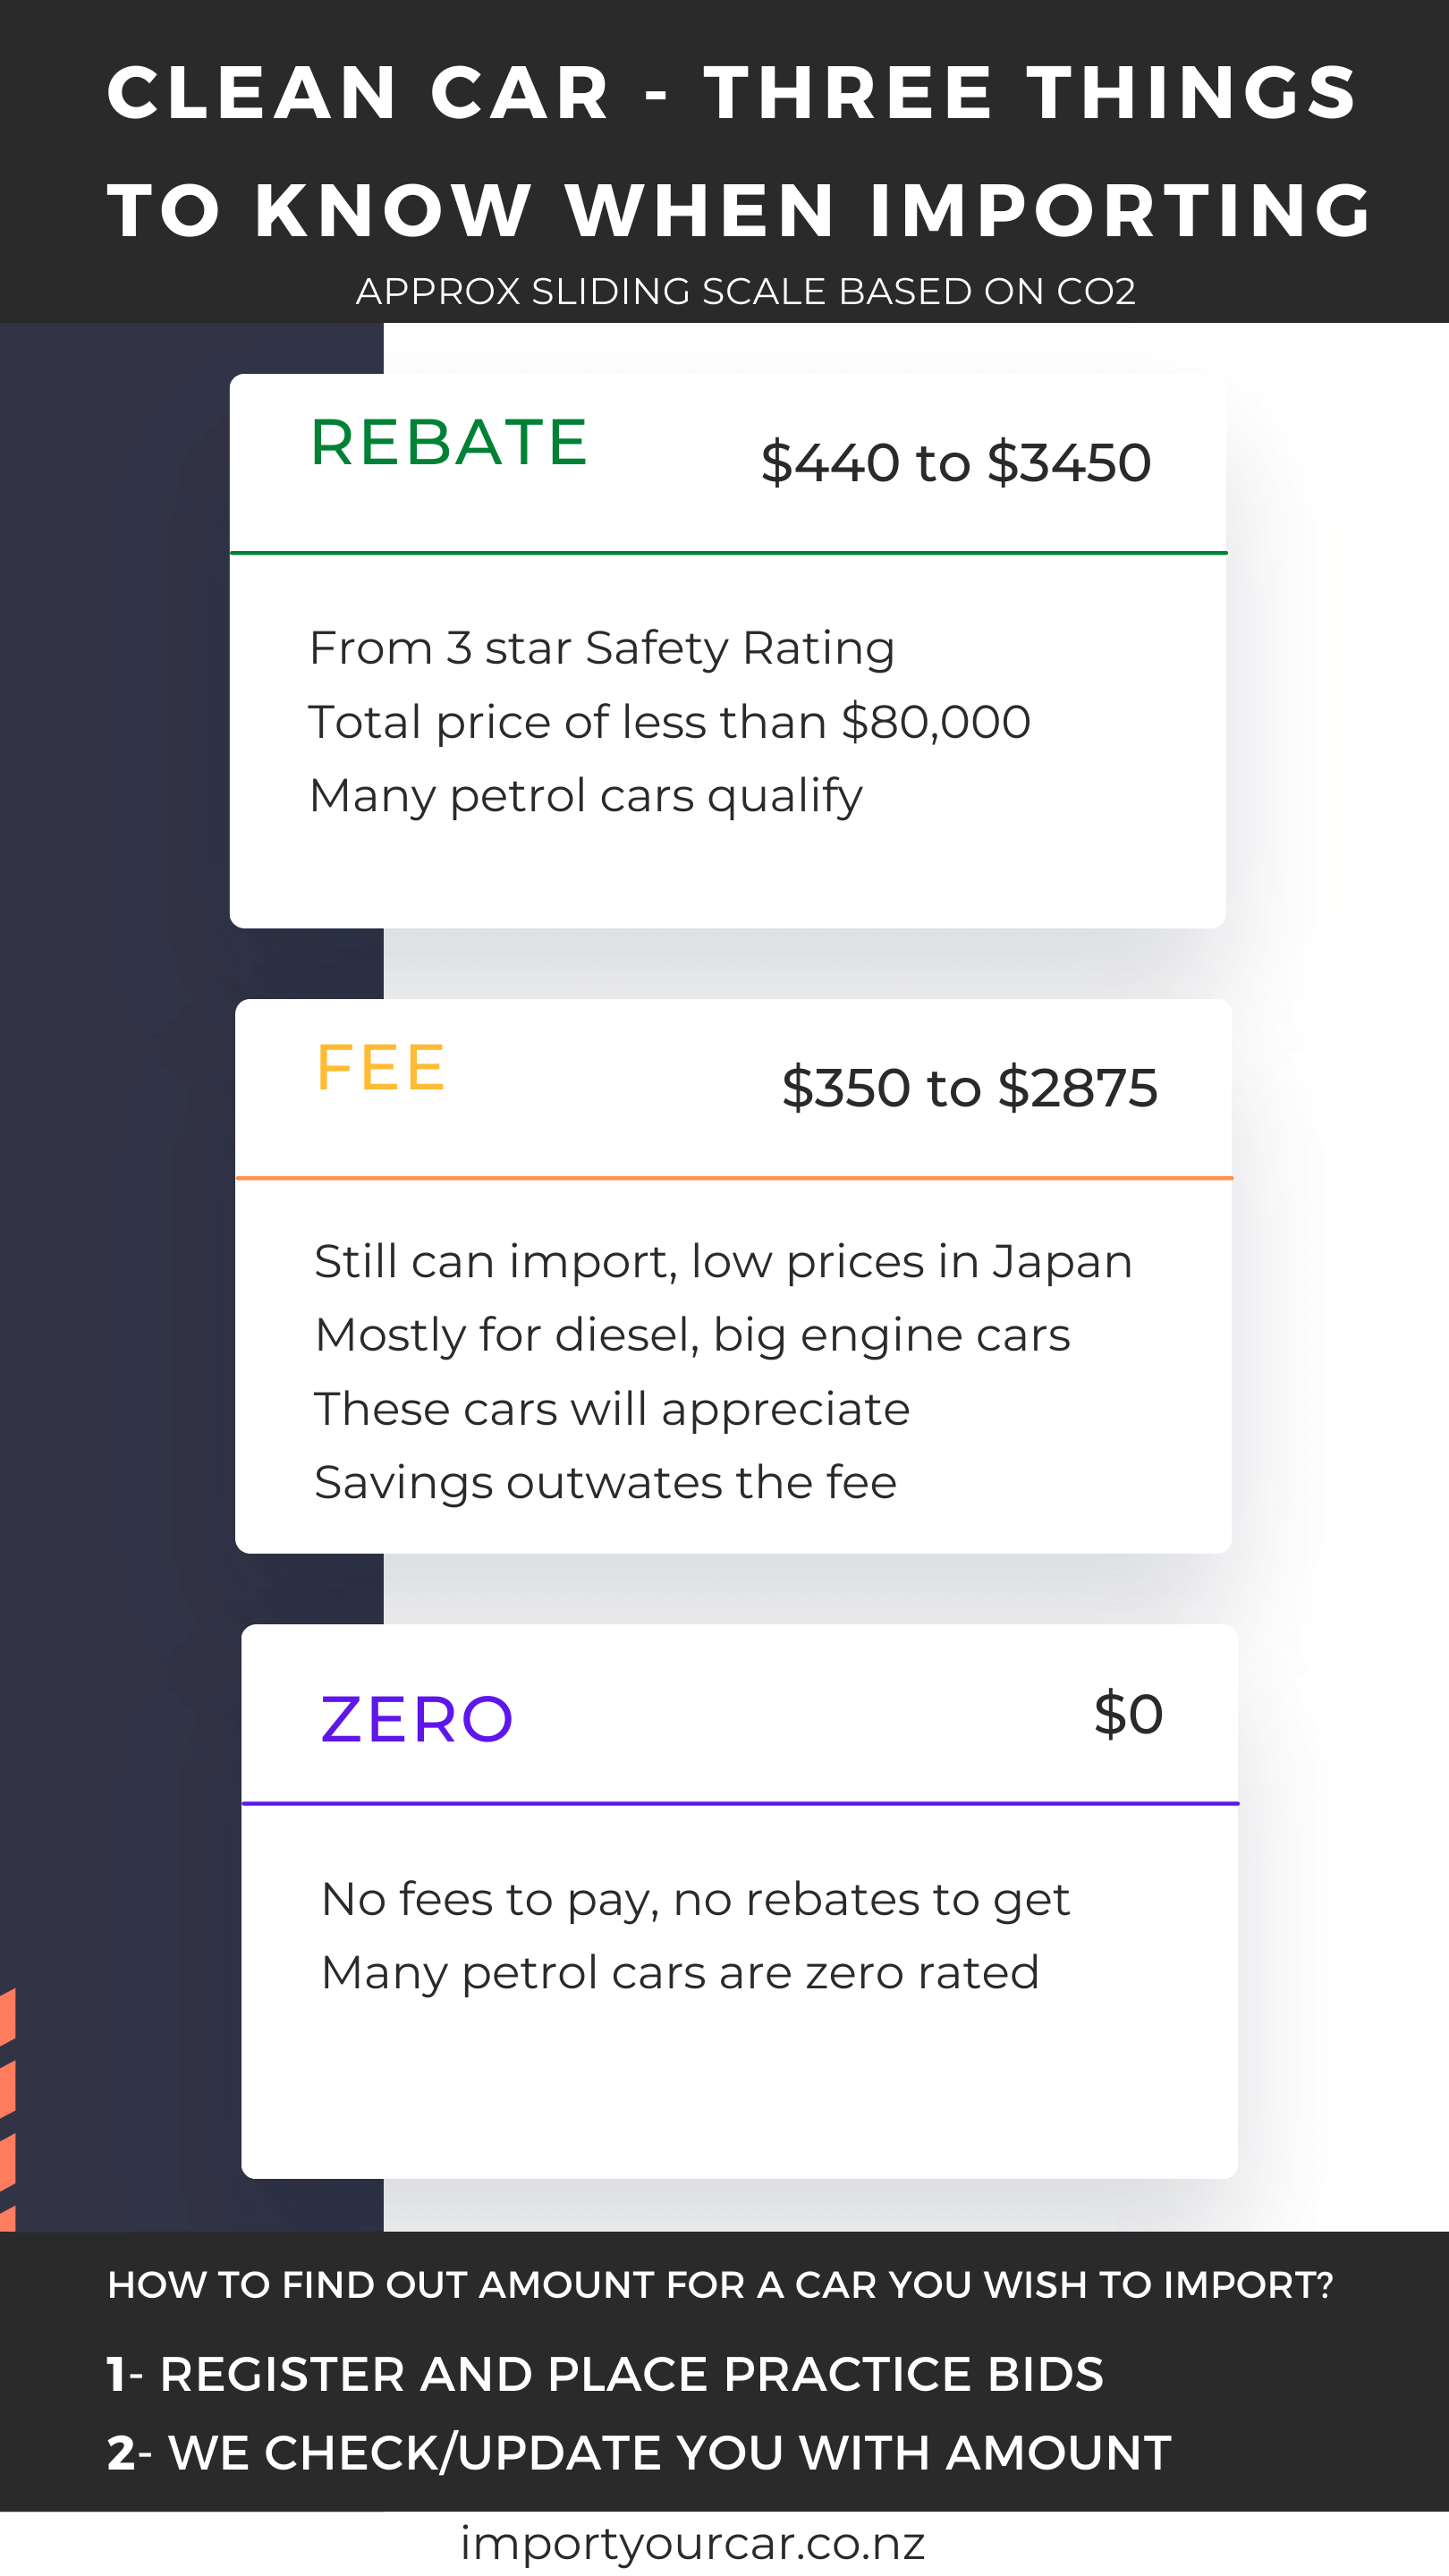Click 'No fees to pay, no rebates to get'
1449x2576 pixels.
click(x=695, y=1899)
